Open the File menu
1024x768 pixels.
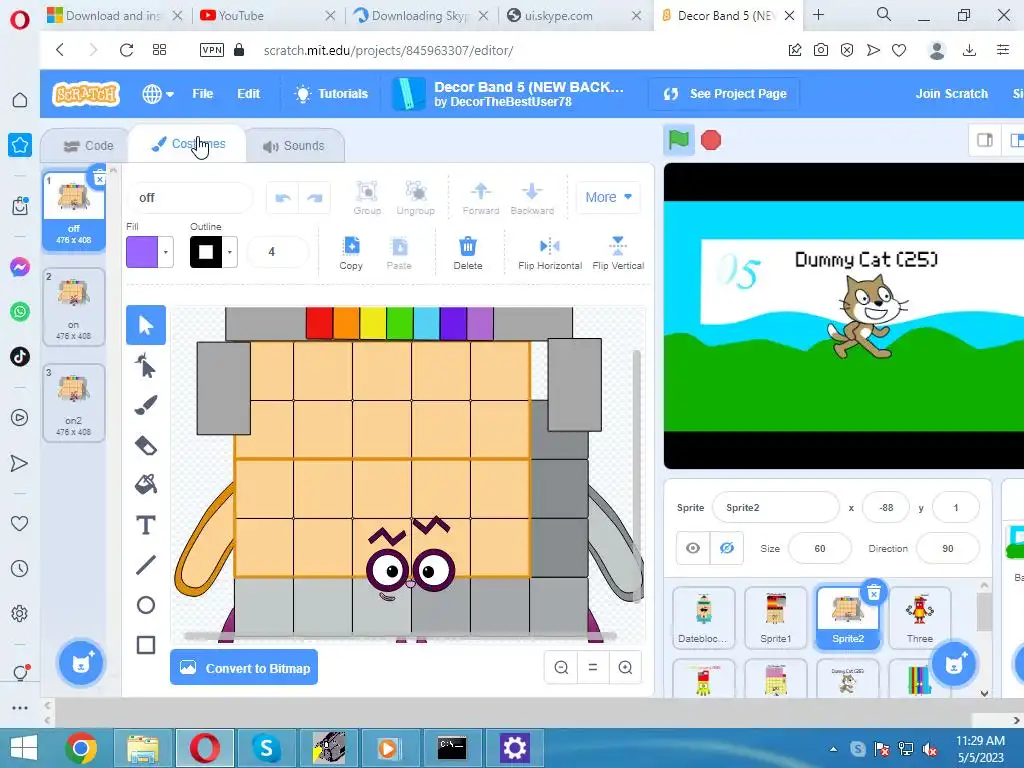[202, 94]
